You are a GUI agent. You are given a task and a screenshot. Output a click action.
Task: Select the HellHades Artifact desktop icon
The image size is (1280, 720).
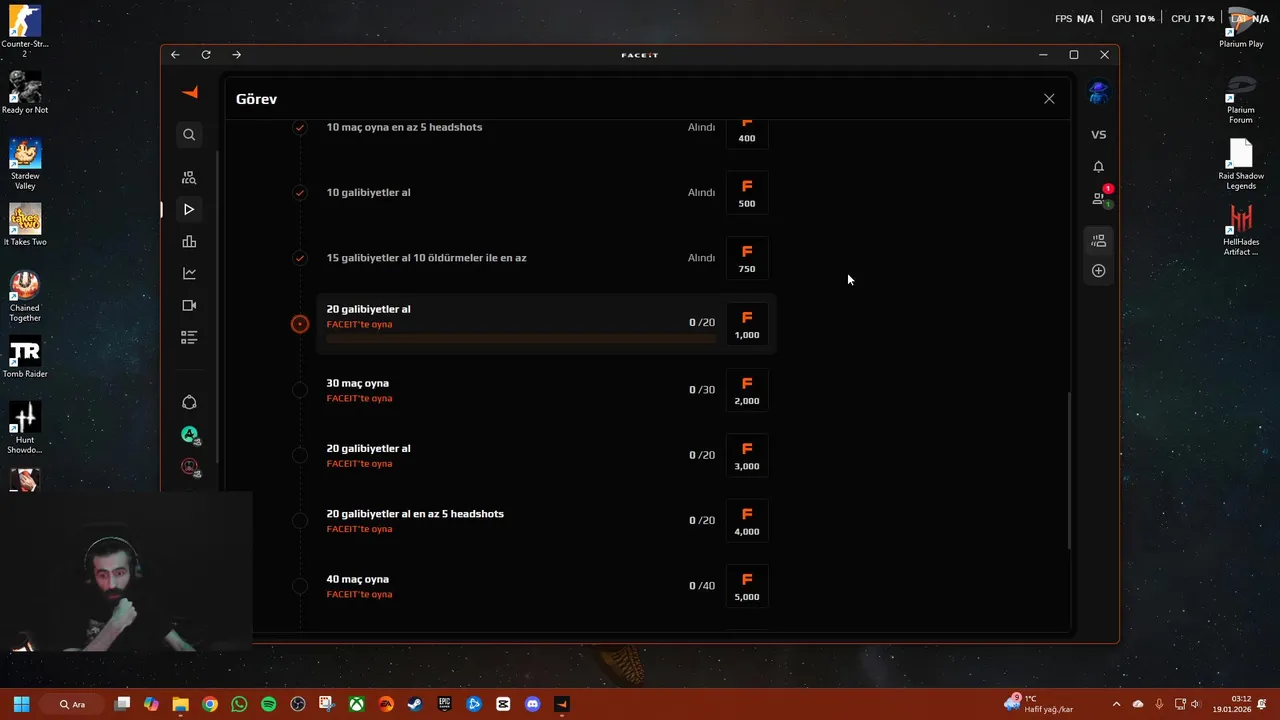(1241, 230)
